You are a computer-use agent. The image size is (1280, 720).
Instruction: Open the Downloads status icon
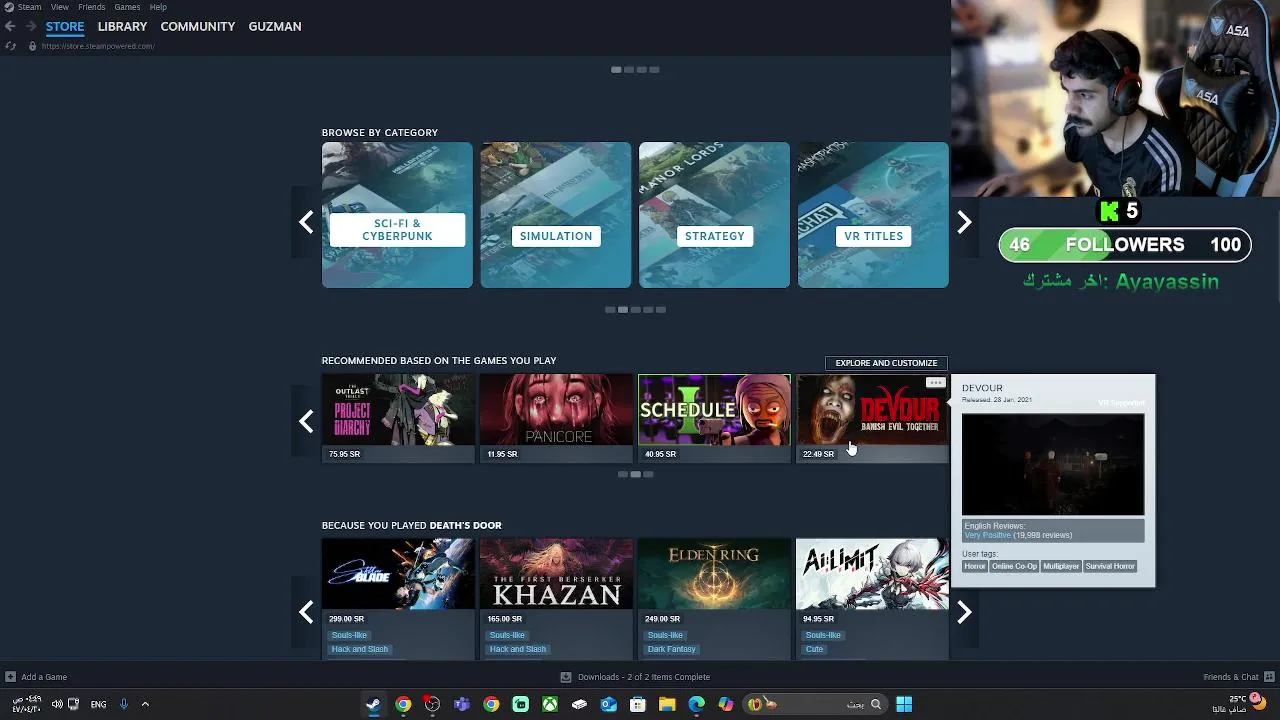pyautogui.click(x=566, y=677)
